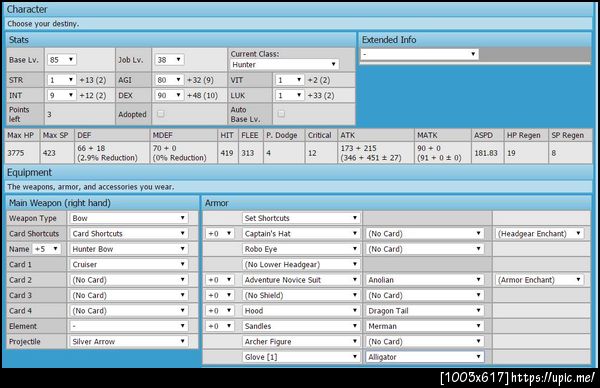Viewport: 600px width, 388px height.
Task: Open the Set Shortcuts dropdown
Action: click(x=301, y=218)
